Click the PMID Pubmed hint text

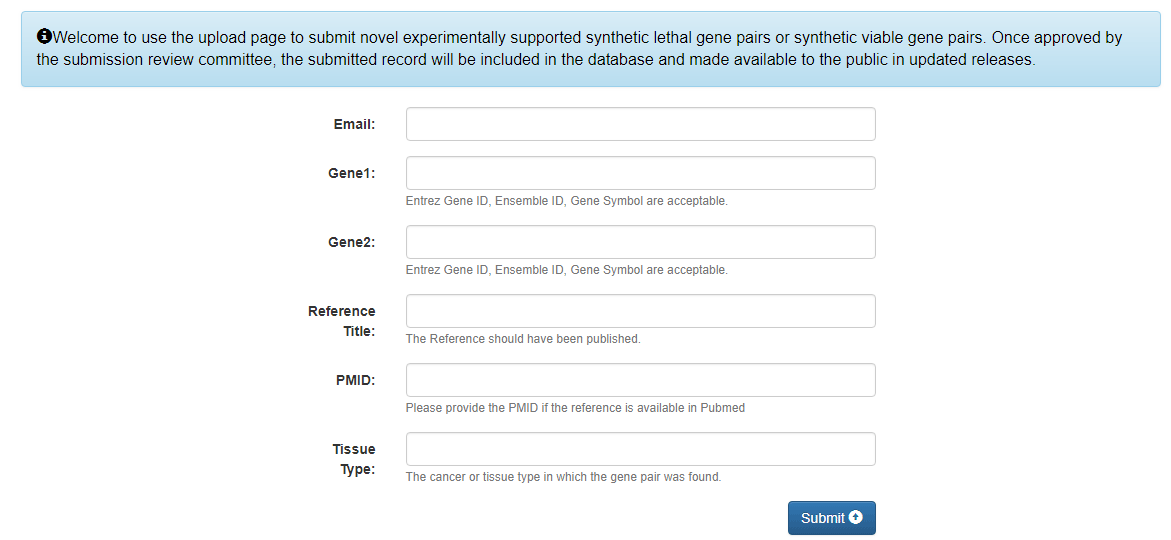click(x=575, y=408)
